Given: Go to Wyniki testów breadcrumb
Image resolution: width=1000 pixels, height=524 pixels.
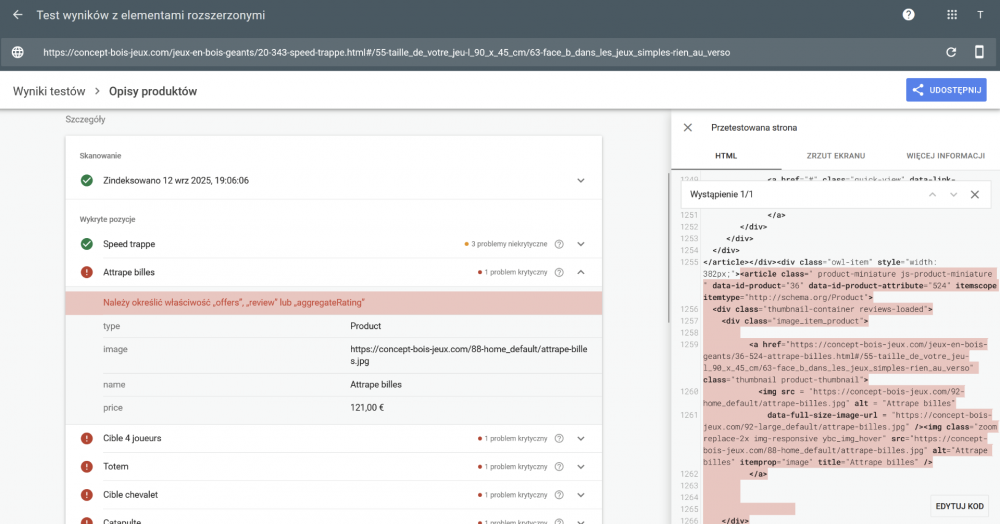Looking at the screenshot, I should point(49,91).
